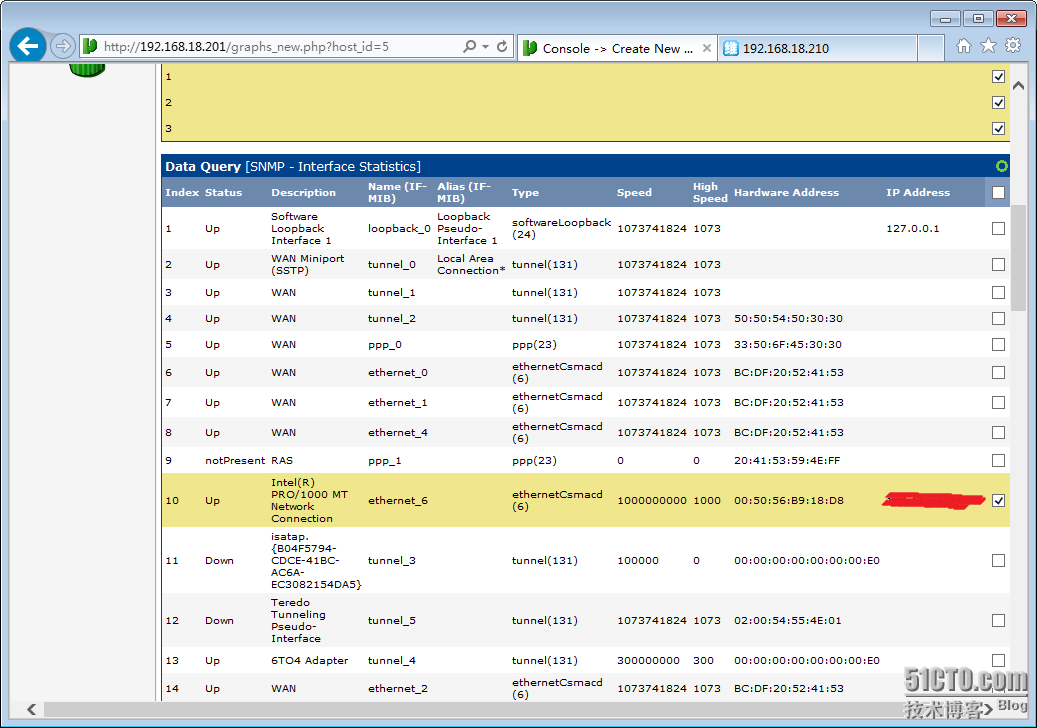
Task: Click the Type column header
Action: [x=525, y=192]
